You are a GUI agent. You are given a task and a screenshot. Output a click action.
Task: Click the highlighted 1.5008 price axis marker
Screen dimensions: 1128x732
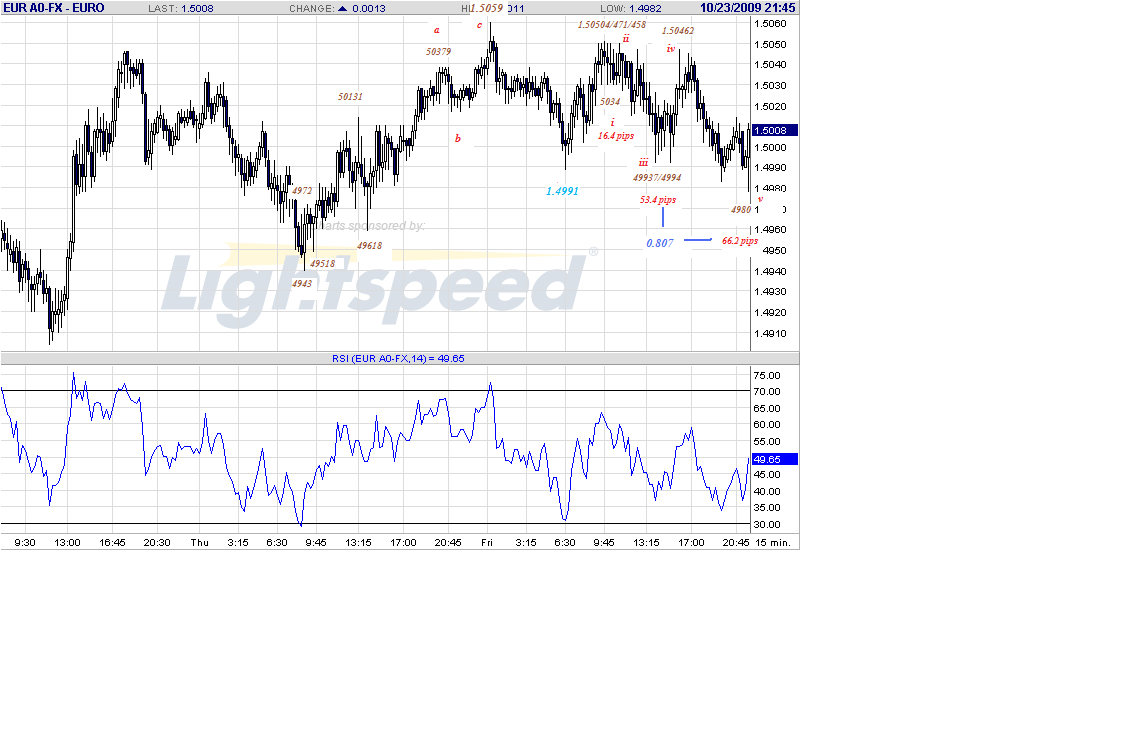[x=774, y=130]
